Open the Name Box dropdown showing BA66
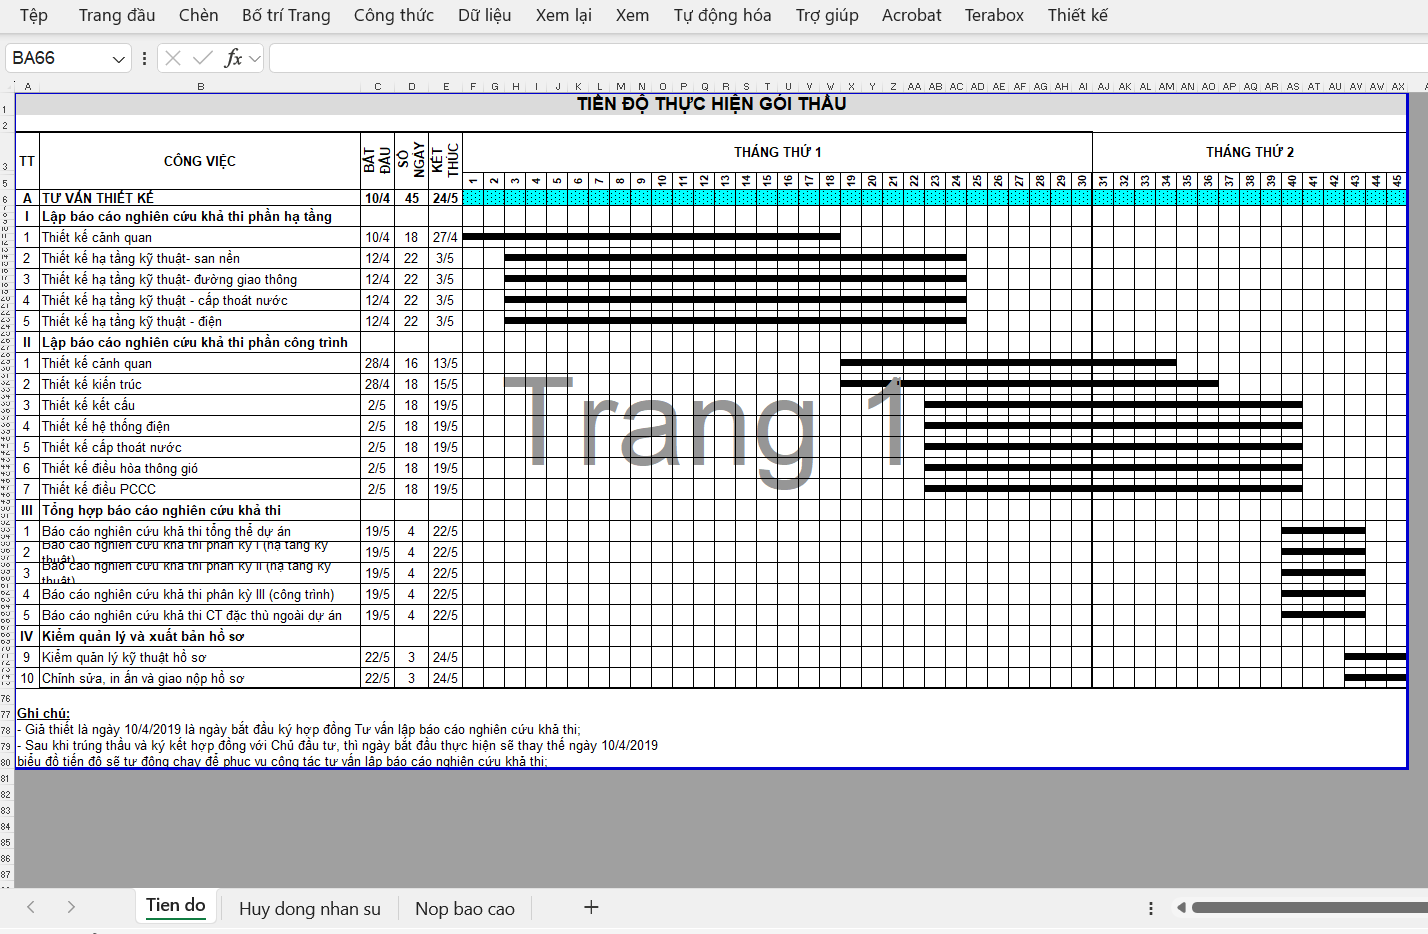 tap(117, 58)
